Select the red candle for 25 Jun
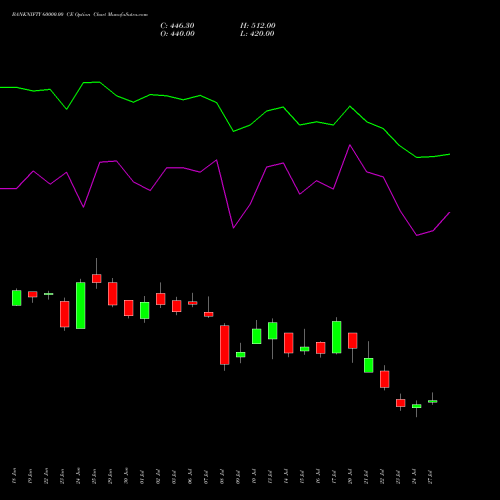500x500 pixels. (x=97, y=278)
